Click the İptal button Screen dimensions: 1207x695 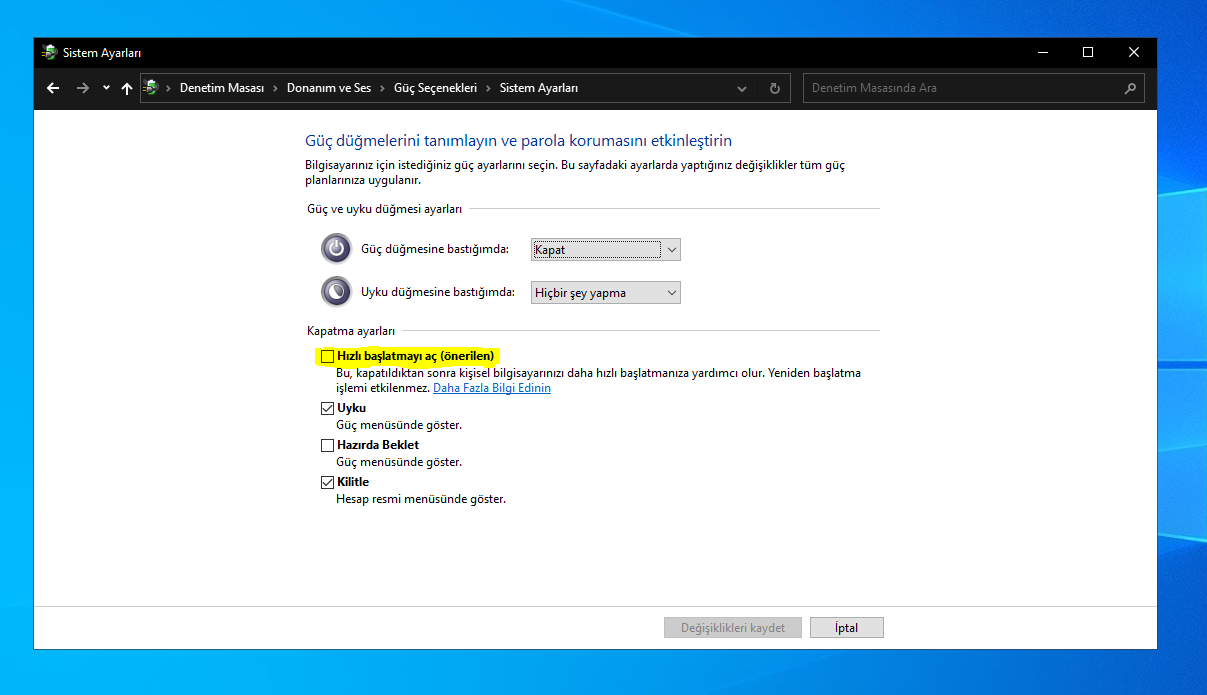click(x=847, y=628)
